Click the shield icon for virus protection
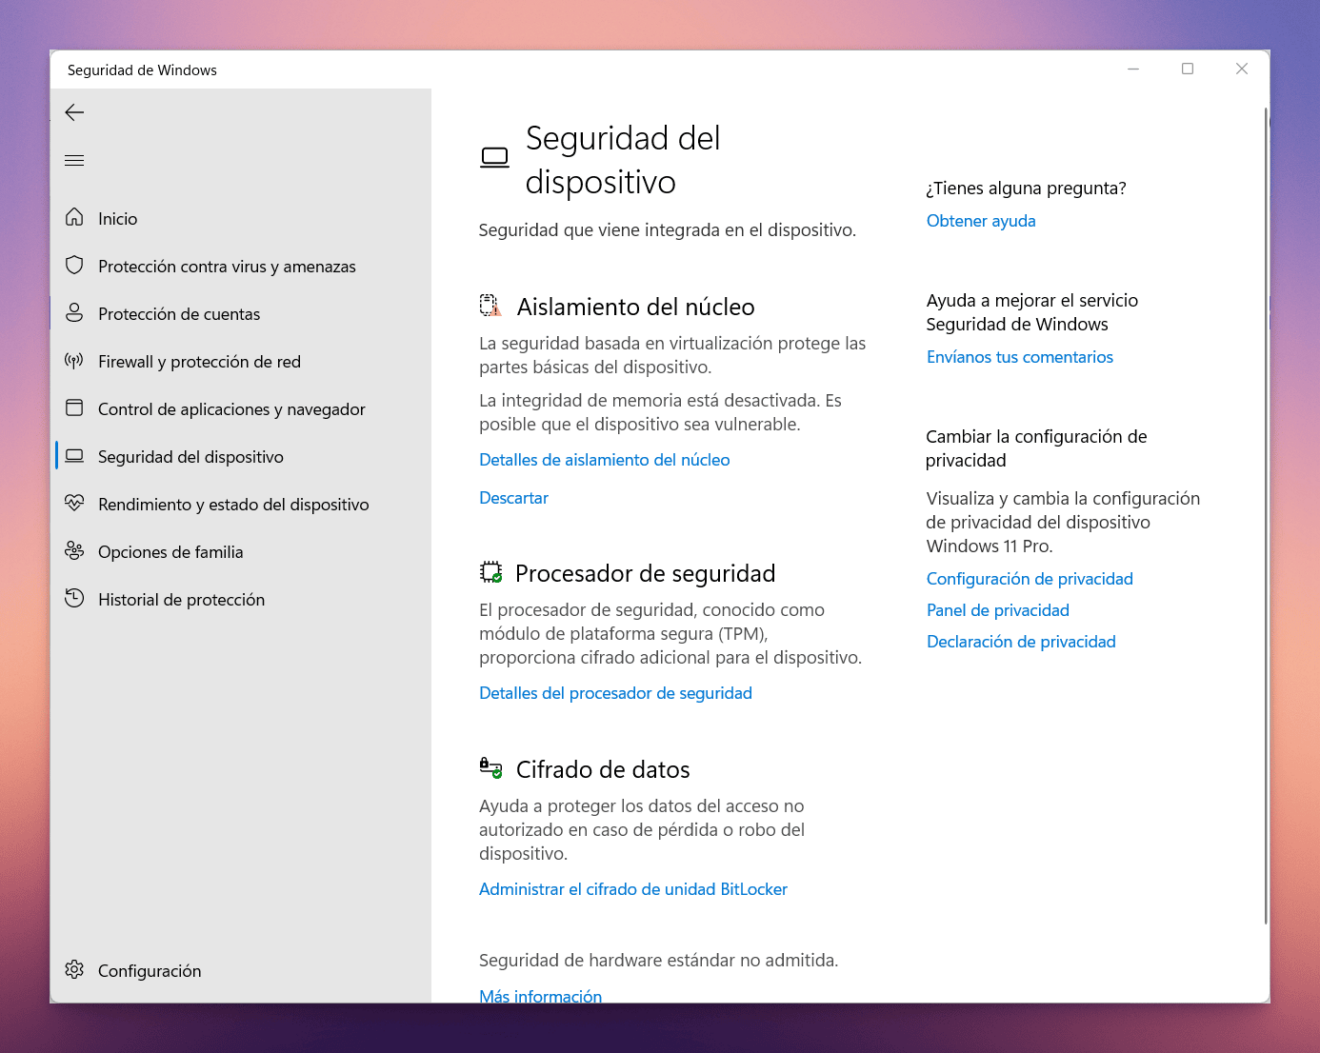 (74, 266)
